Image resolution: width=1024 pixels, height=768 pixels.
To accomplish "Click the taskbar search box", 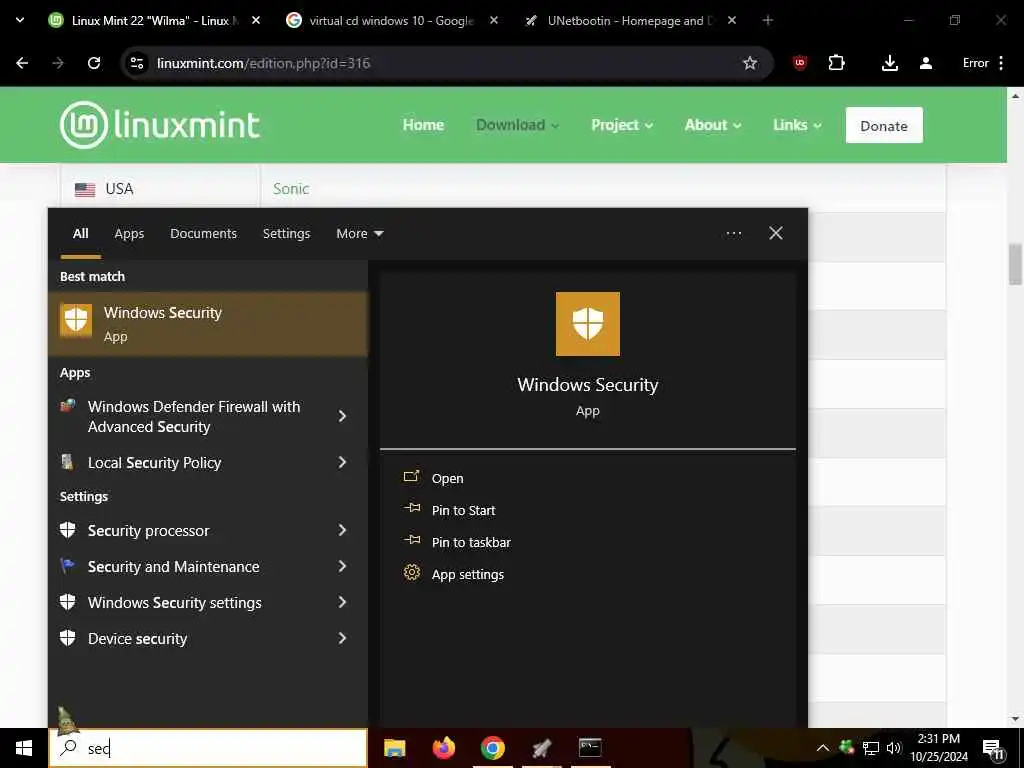I will (208, 748).
